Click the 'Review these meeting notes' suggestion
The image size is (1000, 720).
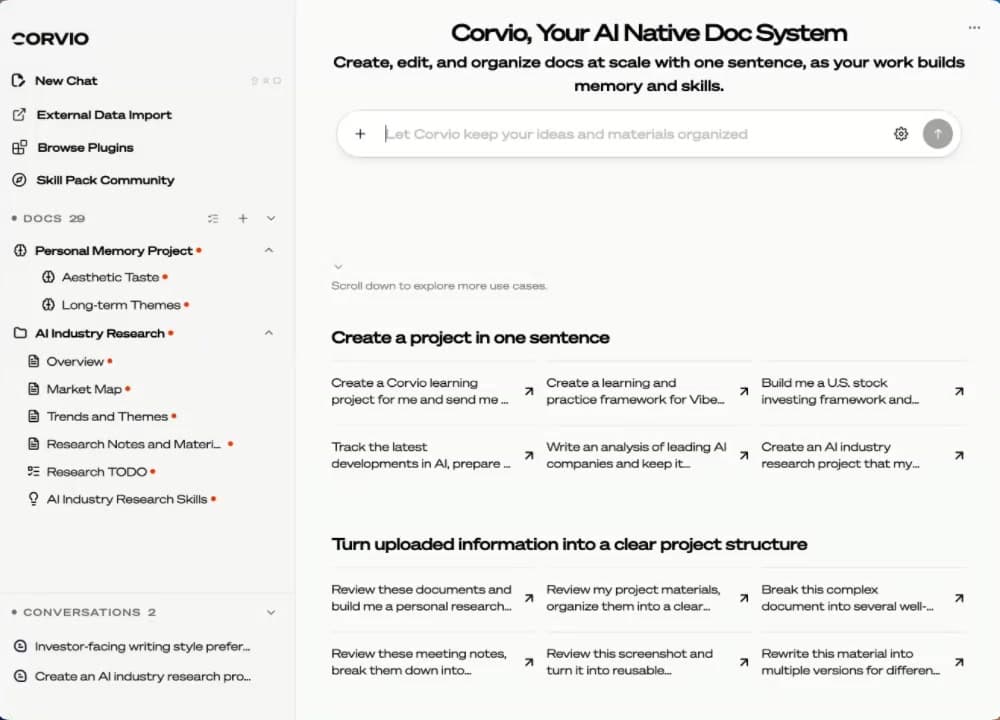coord(420,661)
